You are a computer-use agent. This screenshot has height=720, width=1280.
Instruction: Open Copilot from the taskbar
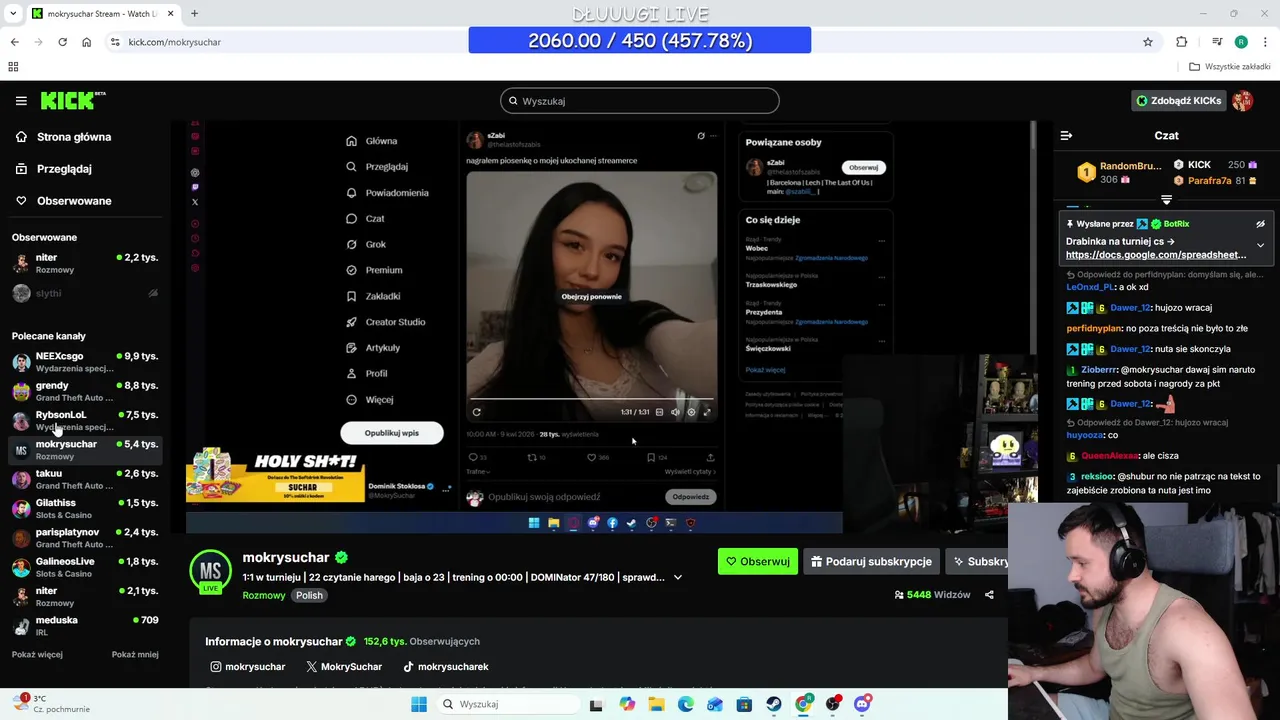click(627, 704)
